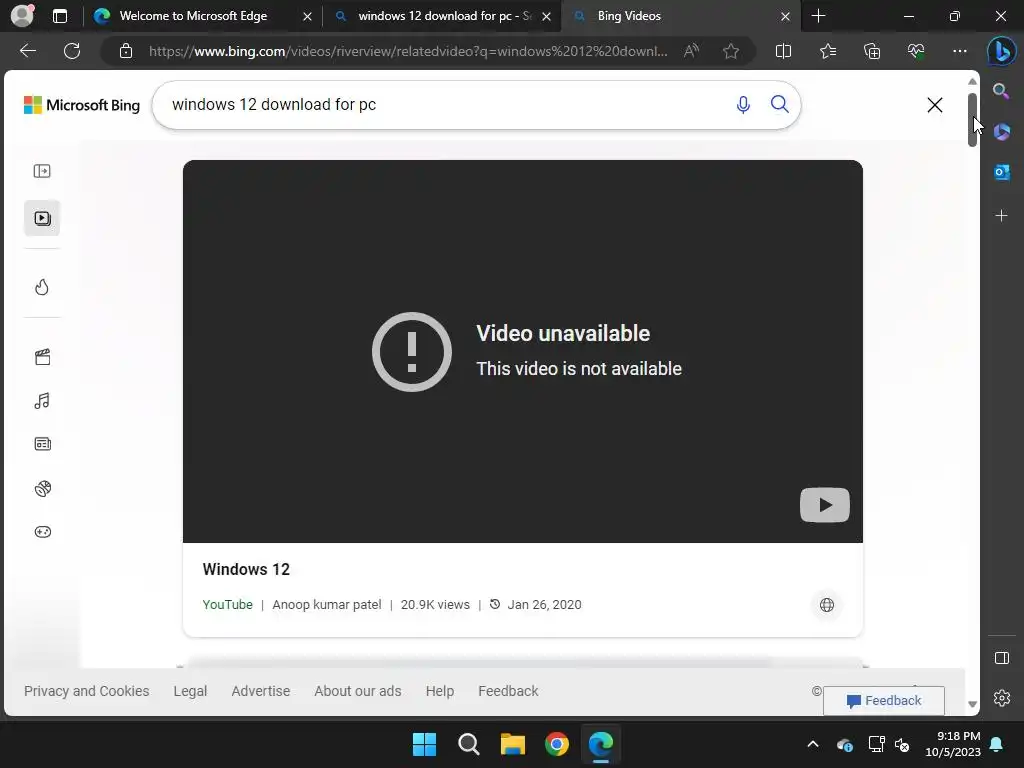Open taskbar Search
1024x768 pixels.
point(469,744)
